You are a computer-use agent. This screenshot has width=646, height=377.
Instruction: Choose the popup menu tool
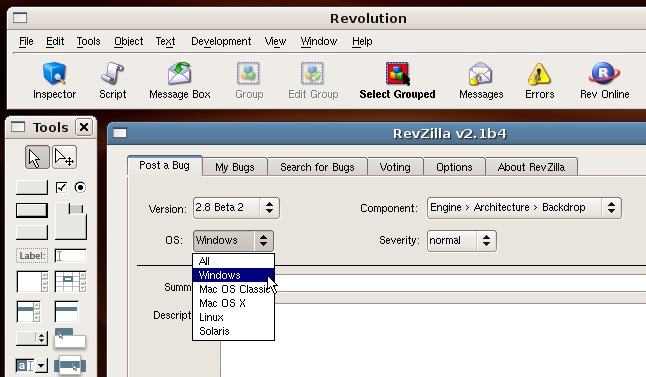[x=70, y=365]
